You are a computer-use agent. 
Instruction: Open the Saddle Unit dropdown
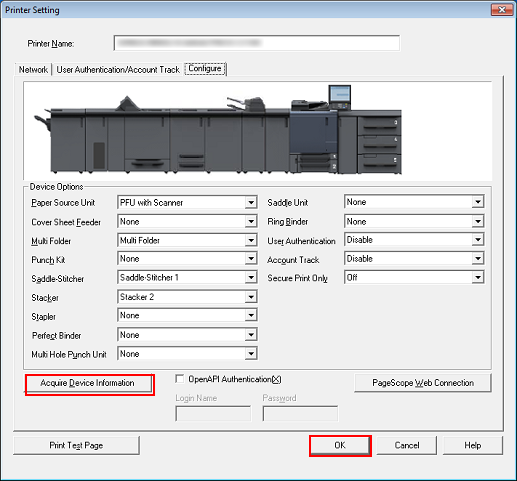coord(414,202)
